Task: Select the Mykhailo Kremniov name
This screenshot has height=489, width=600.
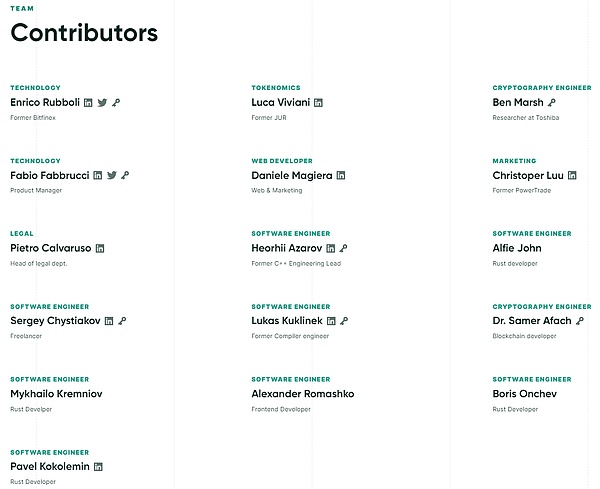Action: coord(56,394)
